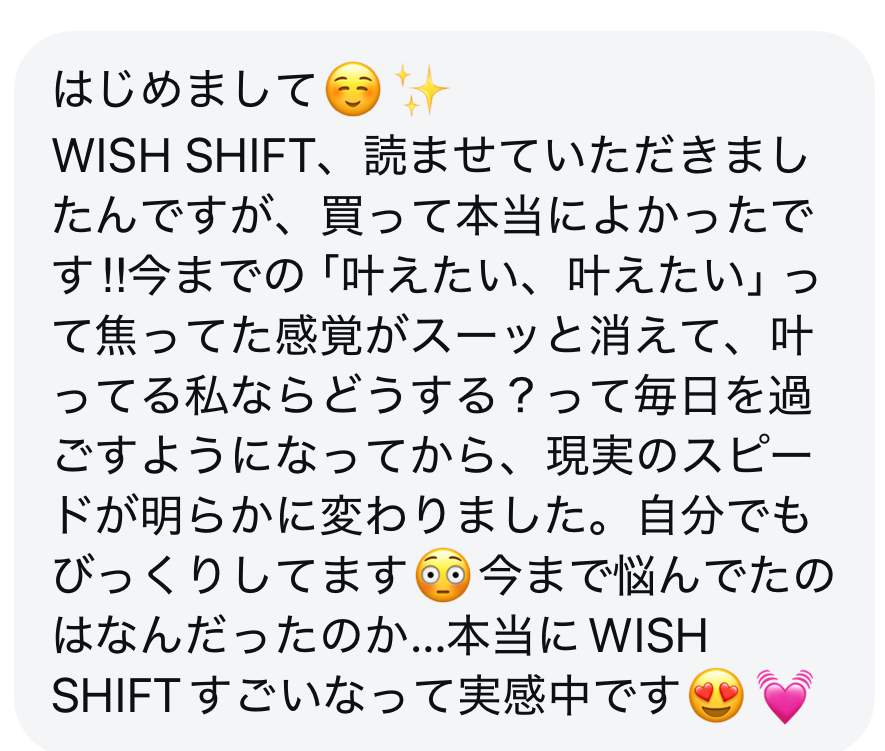Click the sparkles emoji on first line
This screenshot has height=751, width=885.
(421, 89)
